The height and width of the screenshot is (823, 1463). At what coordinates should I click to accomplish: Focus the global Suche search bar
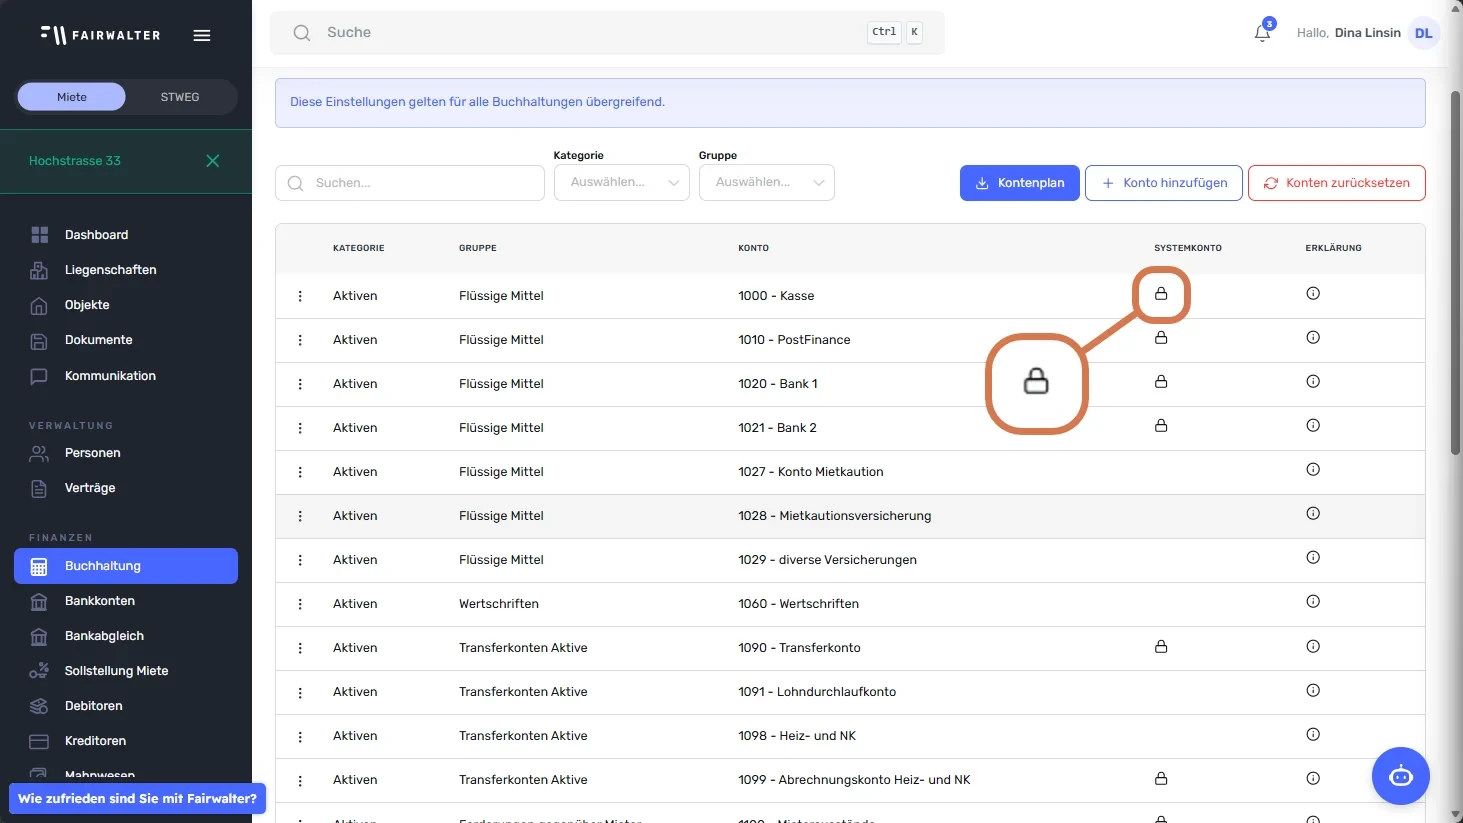607,33
